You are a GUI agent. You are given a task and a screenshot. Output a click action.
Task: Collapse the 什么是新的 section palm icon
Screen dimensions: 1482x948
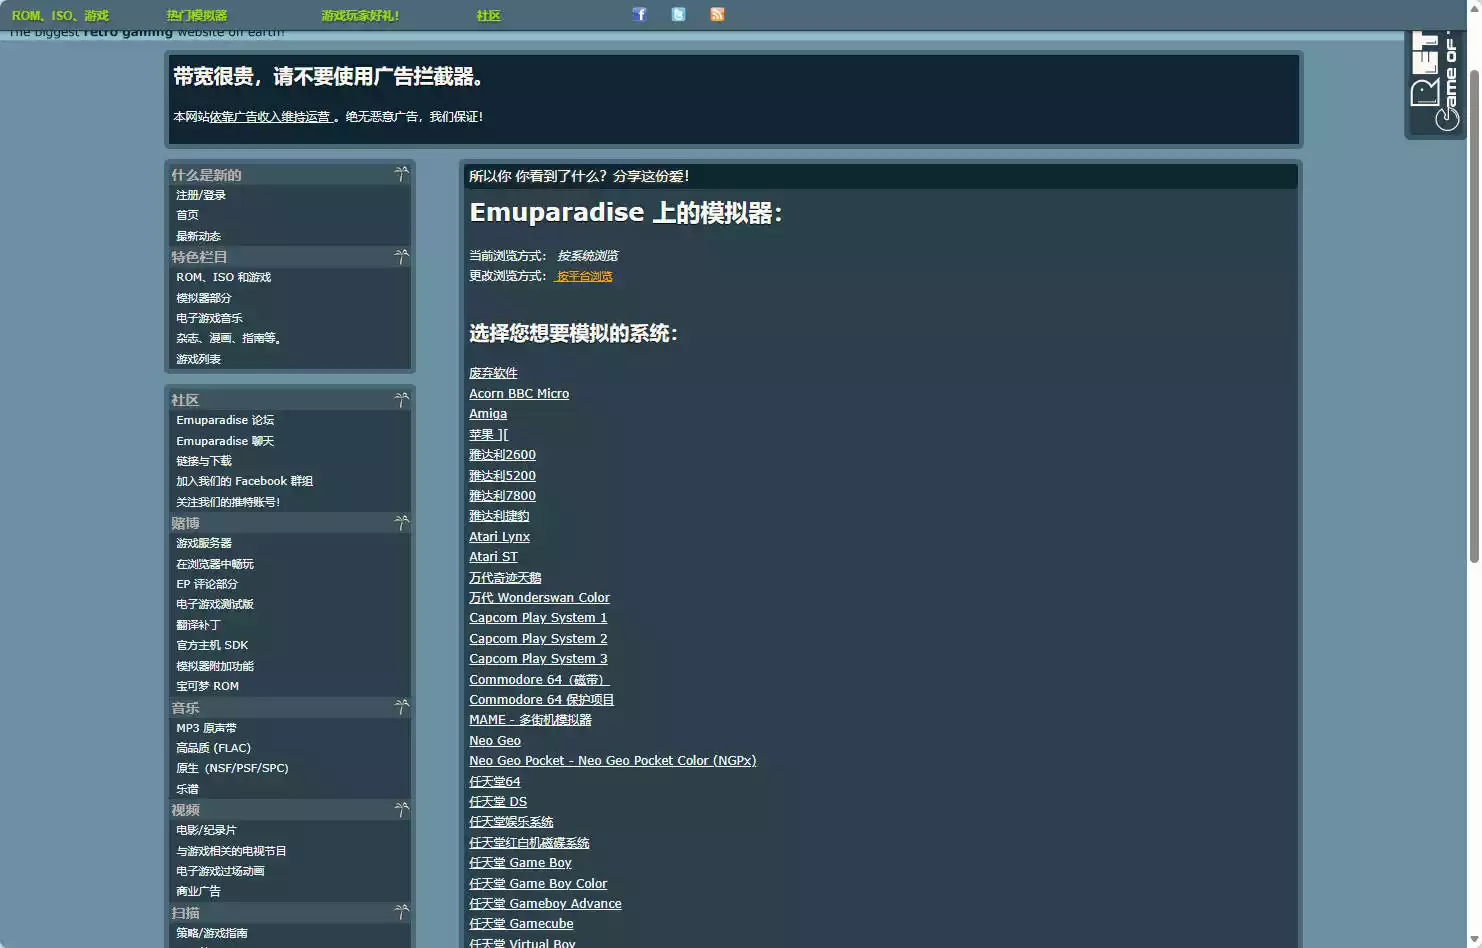coord(401,174)
